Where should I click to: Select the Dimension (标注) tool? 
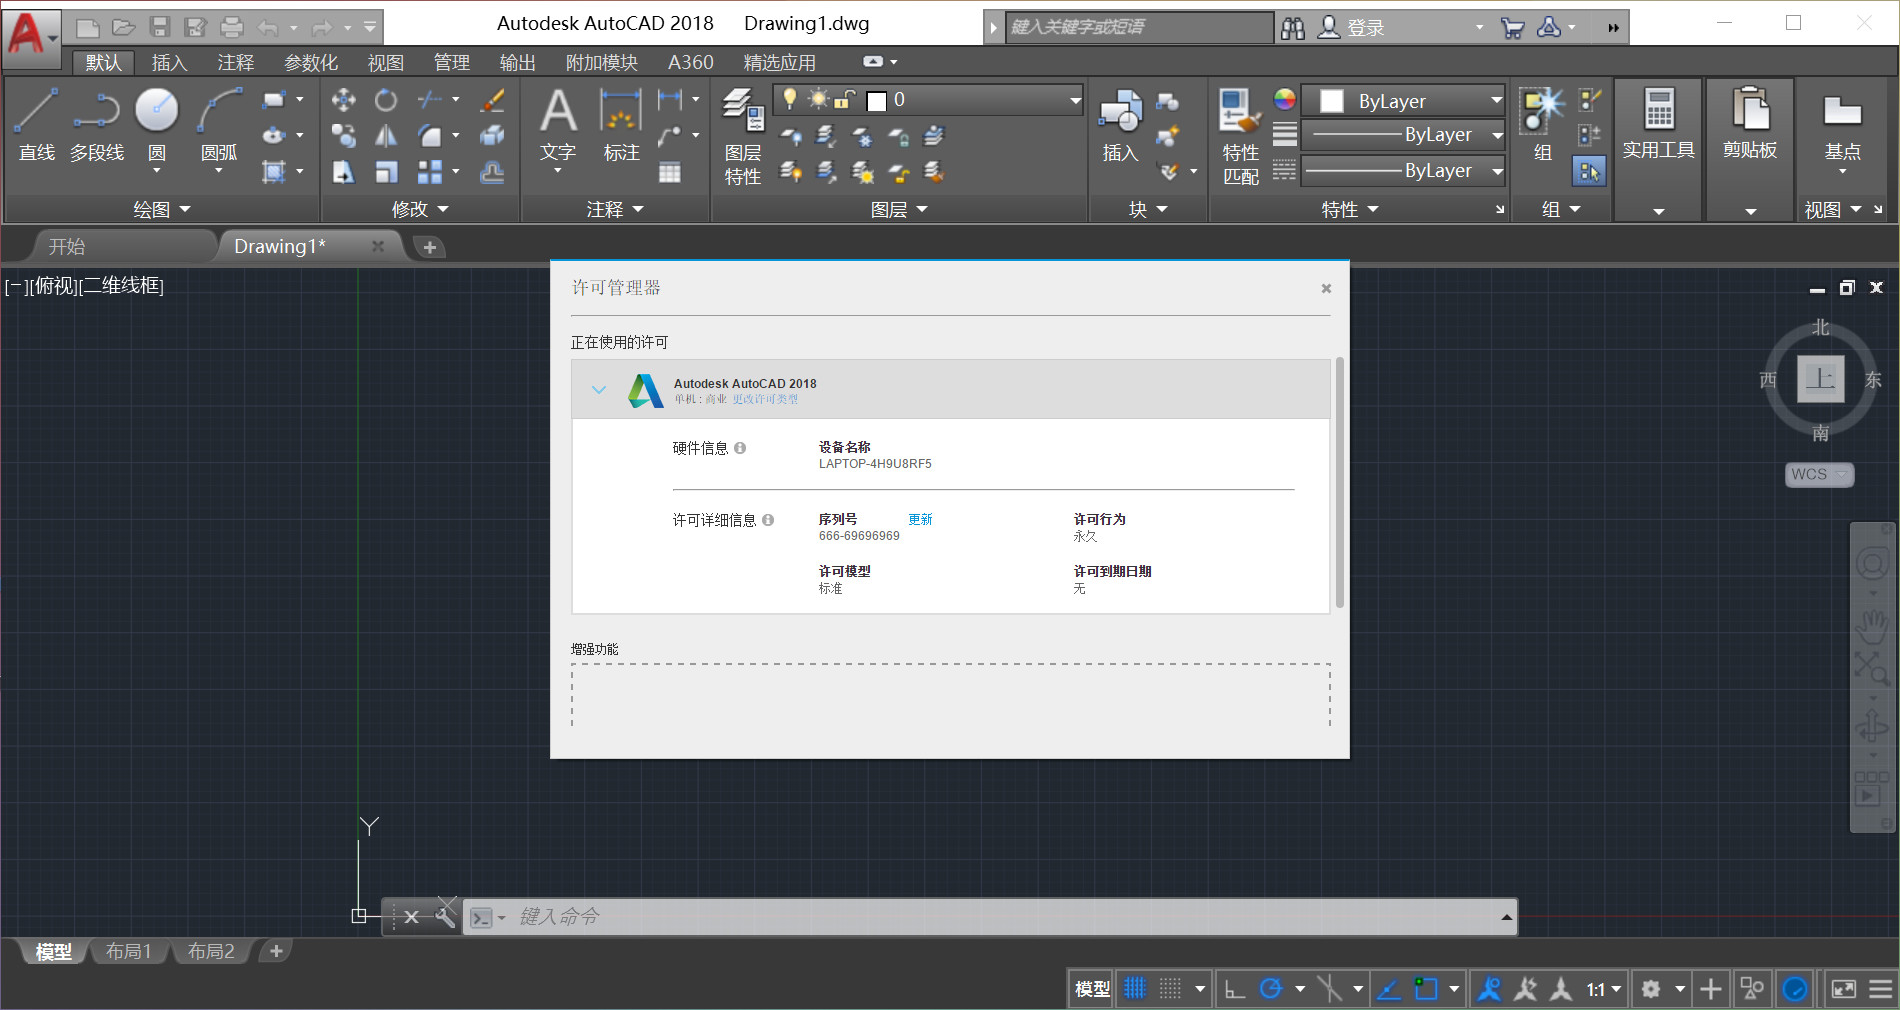click(x=621, y=125)
